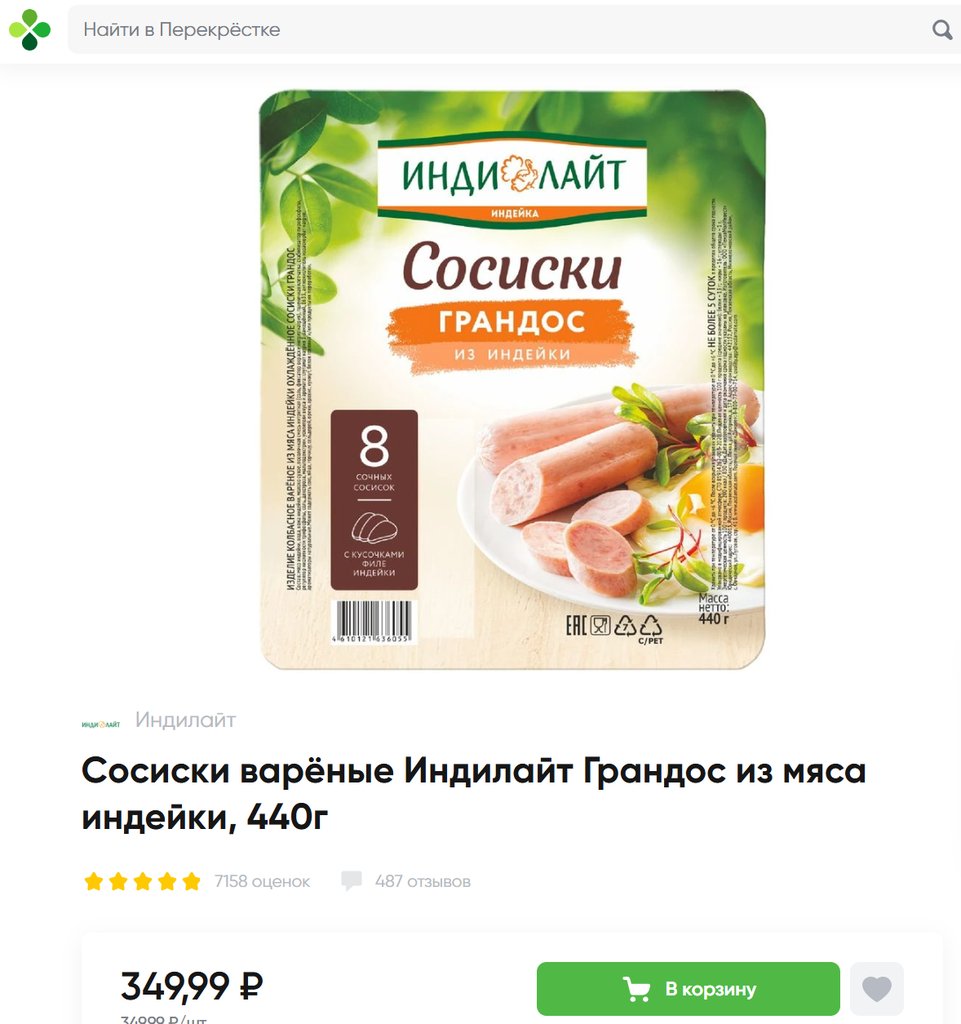Click the barcode on the package image
This screenshot has height=1024, width=961.
[x=374, y=622]
